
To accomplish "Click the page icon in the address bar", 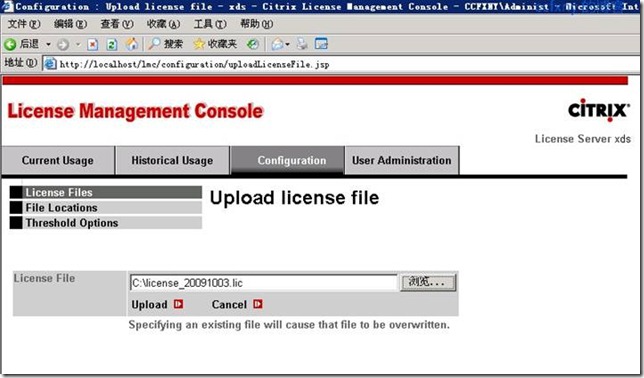I will click(x=50, y=64).
